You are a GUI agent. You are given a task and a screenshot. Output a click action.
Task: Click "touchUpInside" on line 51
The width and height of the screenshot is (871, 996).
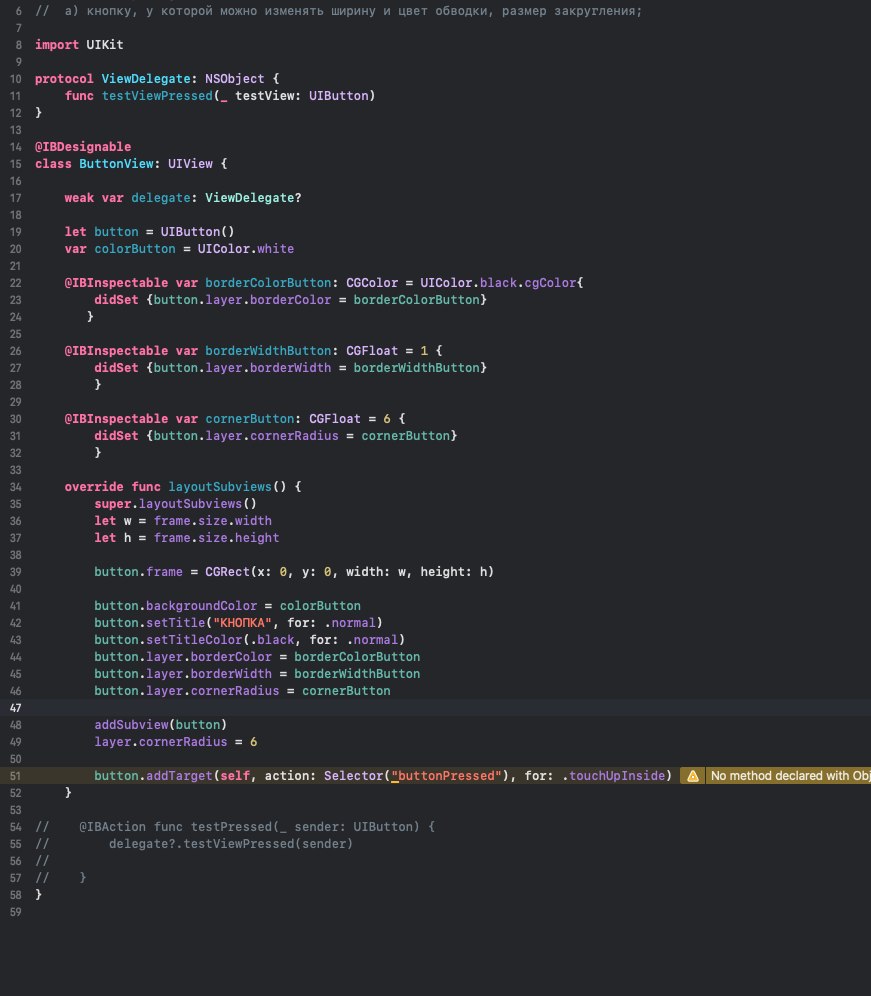(617, 776)
